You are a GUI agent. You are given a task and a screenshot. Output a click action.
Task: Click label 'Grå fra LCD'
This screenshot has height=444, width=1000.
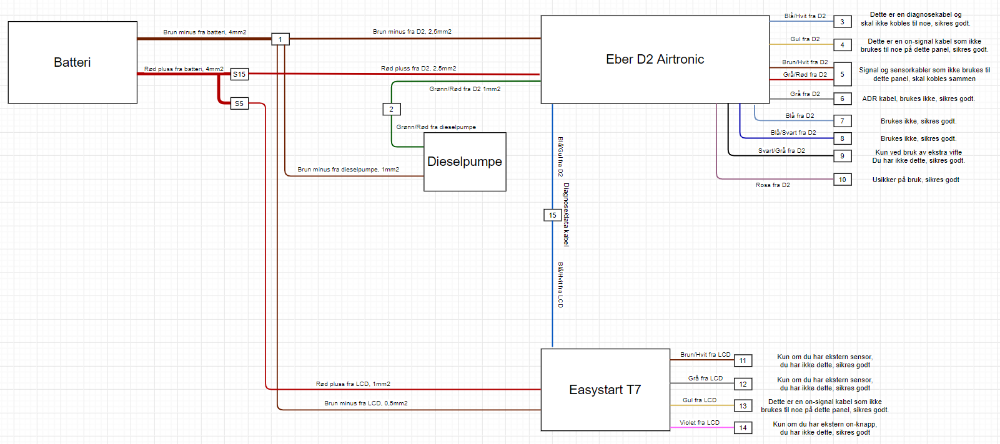point(704,378)
